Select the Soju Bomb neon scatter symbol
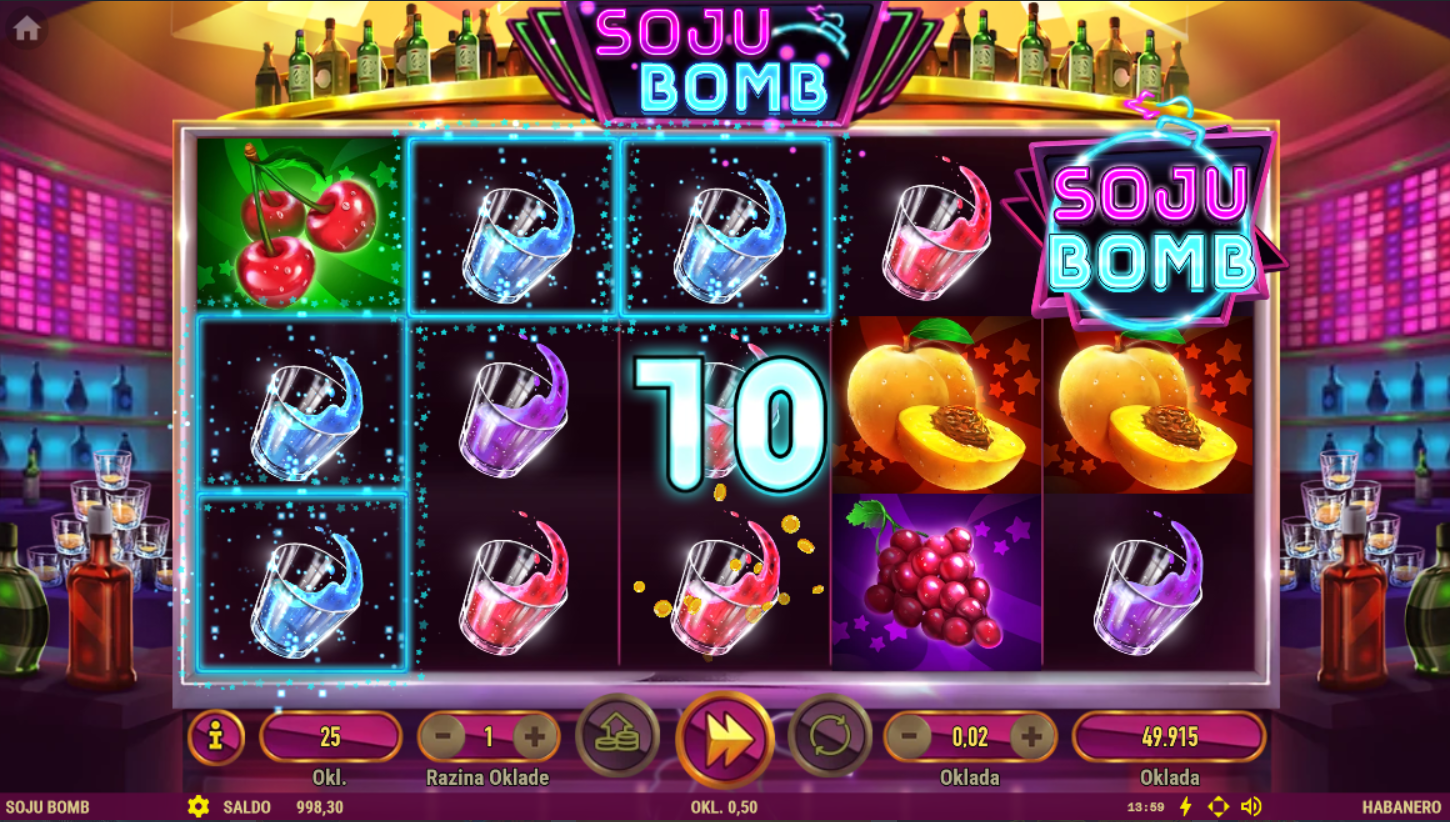Image resolution: width=1450 pixels, height=822 pixels. click(1152, 228)
